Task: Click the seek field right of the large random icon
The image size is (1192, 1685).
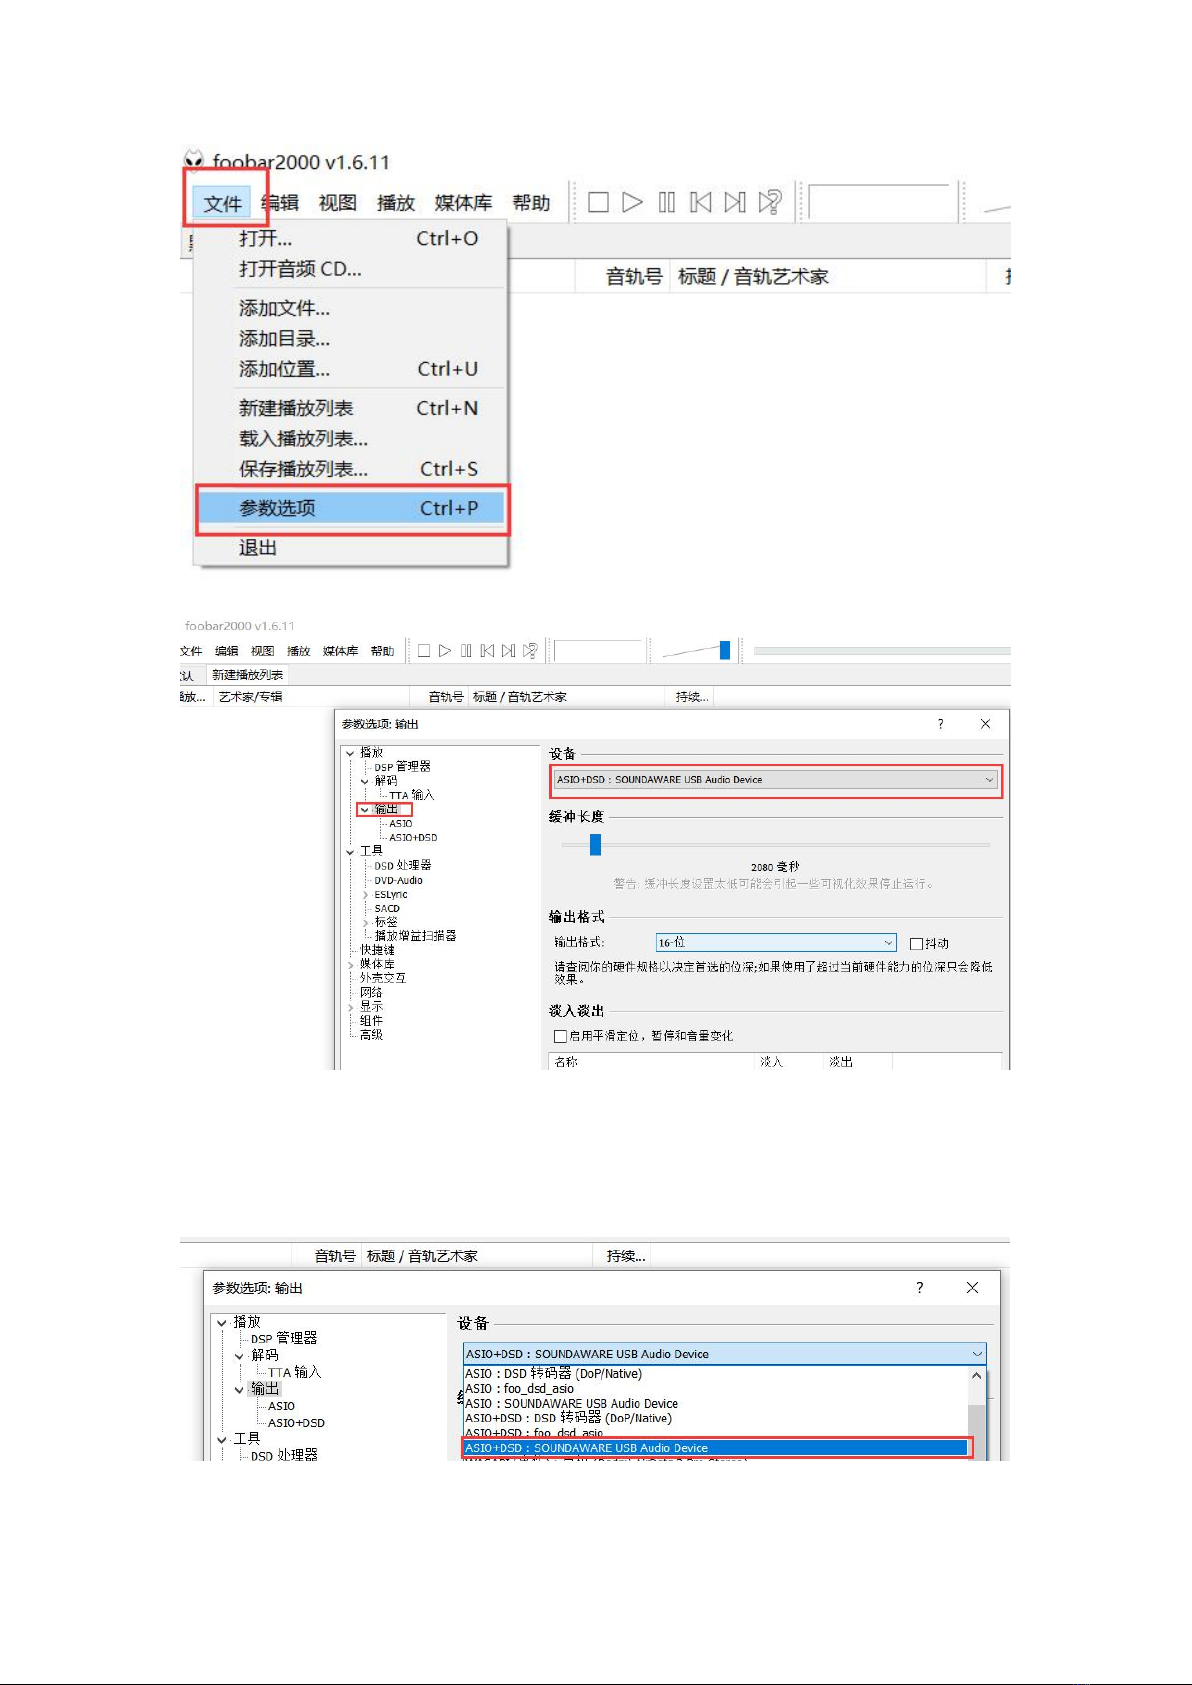Action: coord(879,202)
